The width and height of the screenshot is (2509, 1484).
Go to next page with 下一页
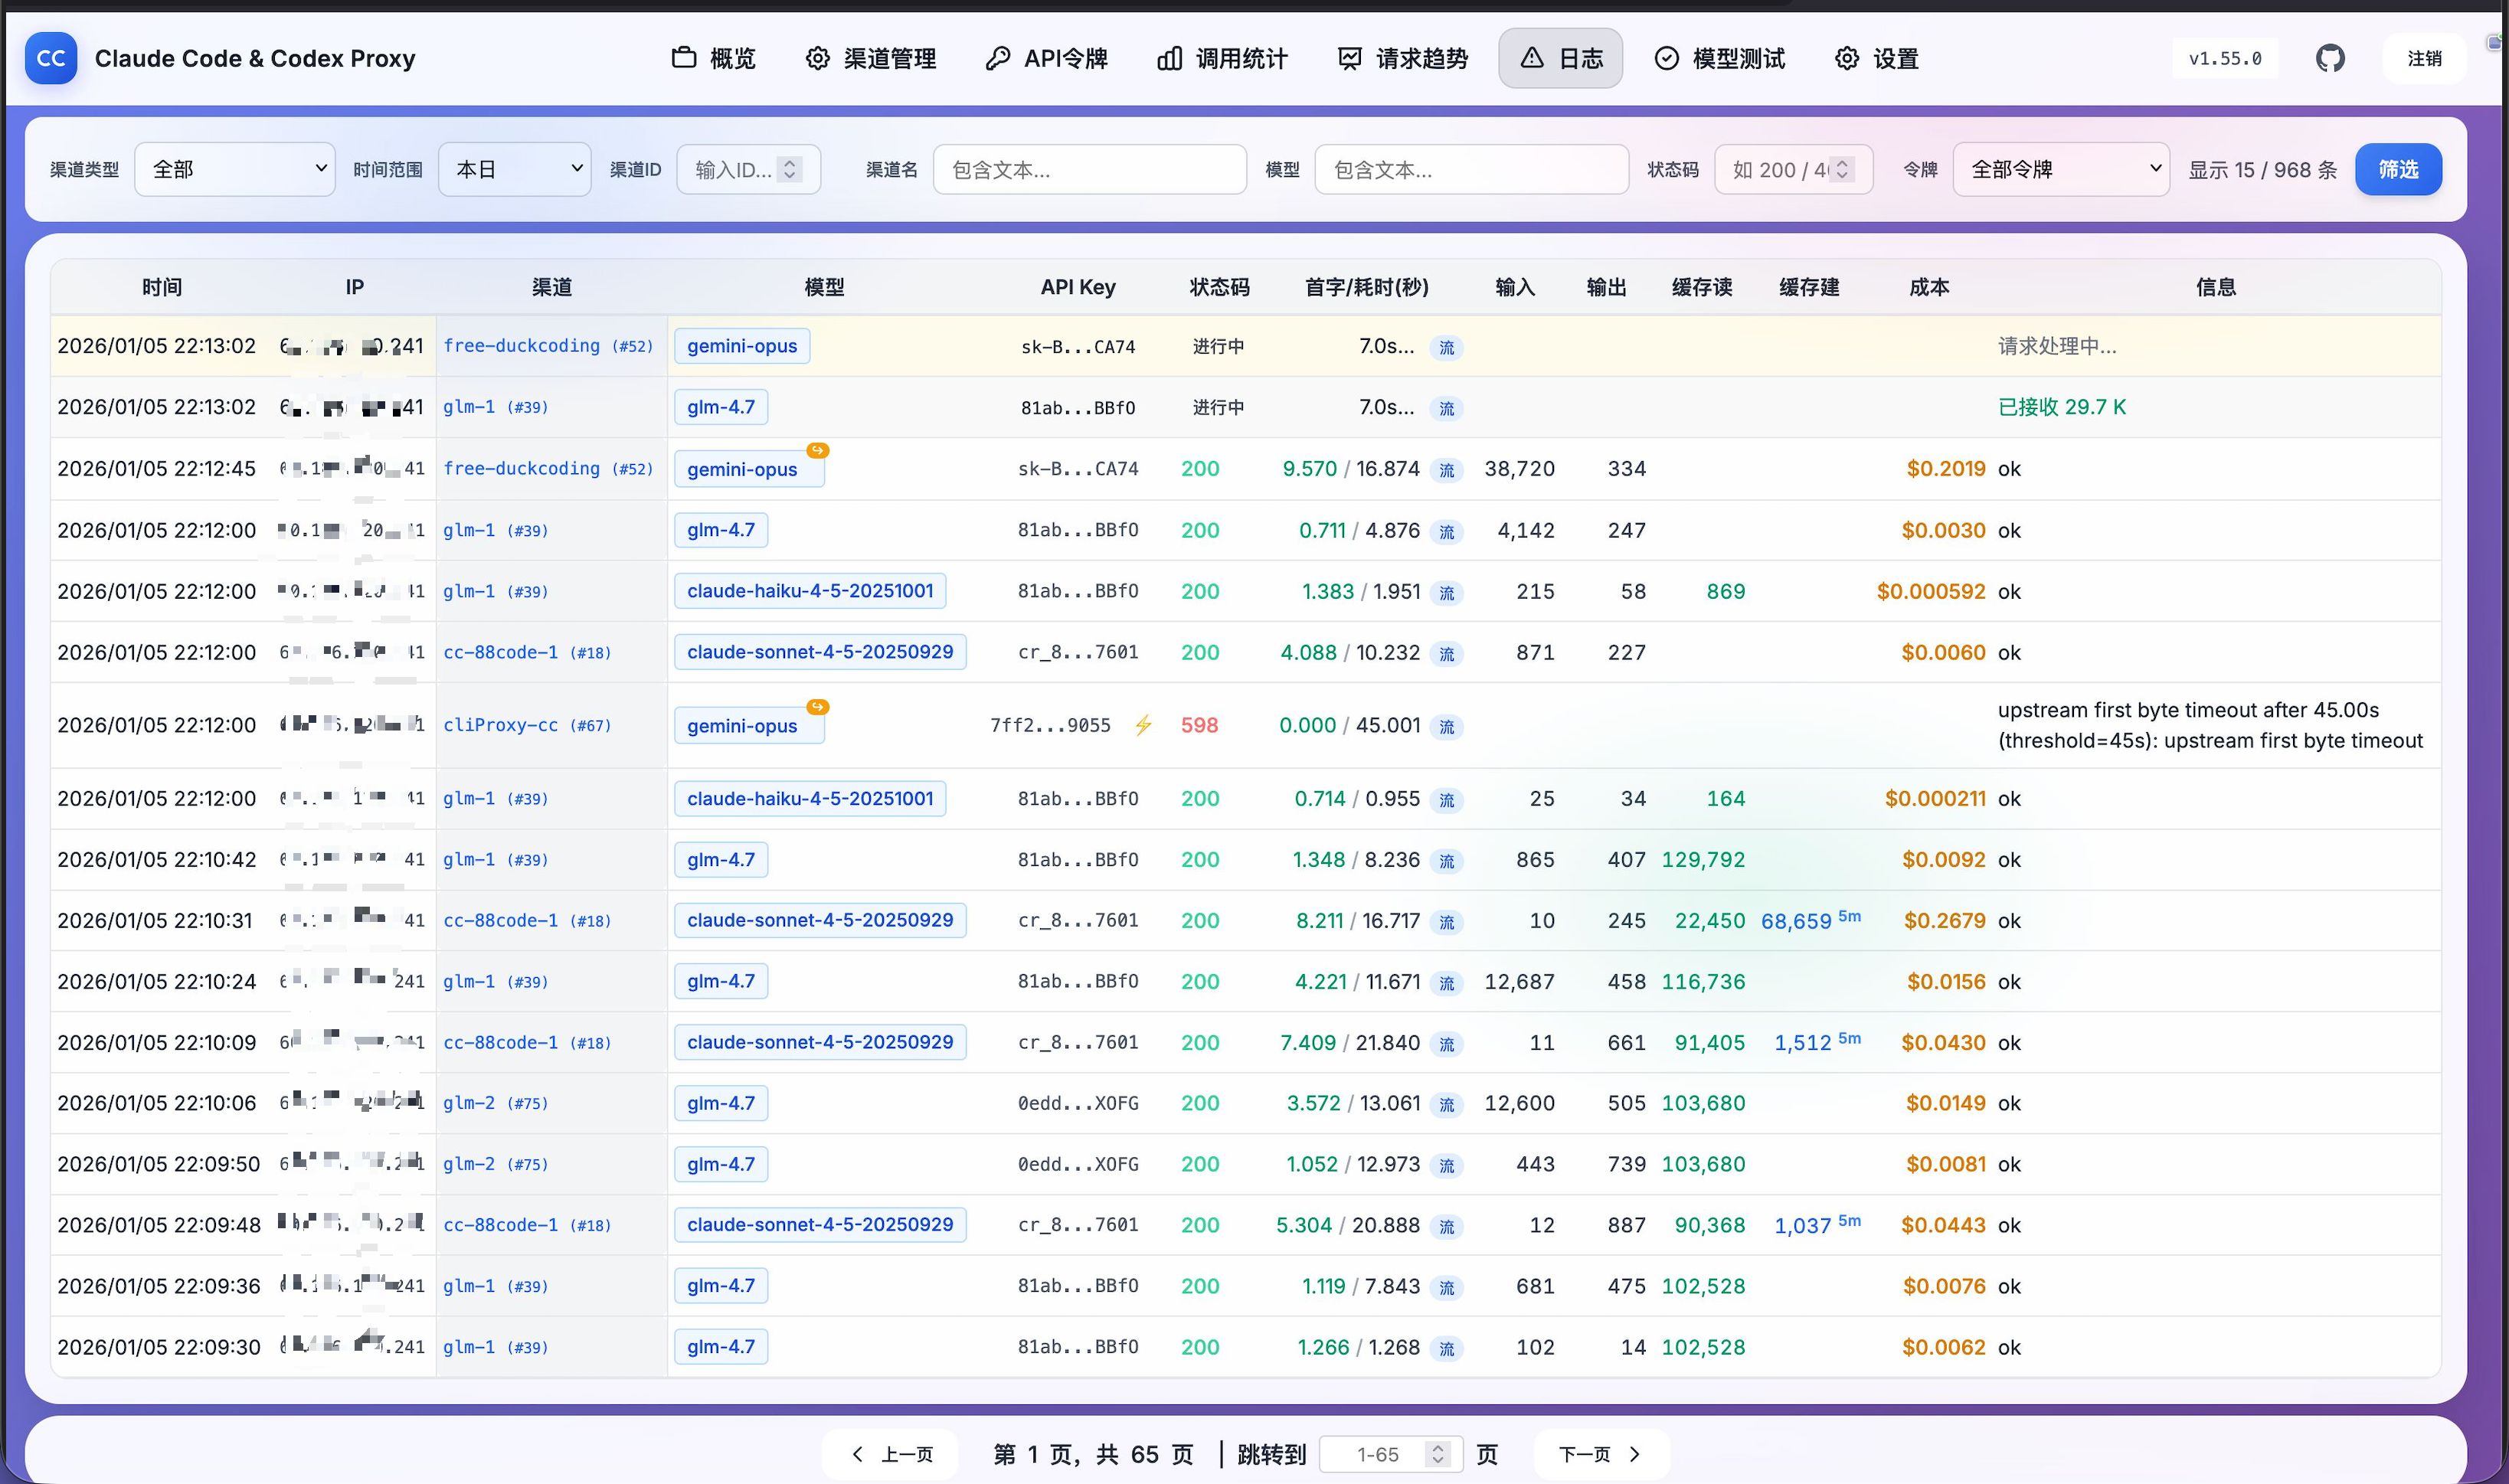(1602, 1454)
